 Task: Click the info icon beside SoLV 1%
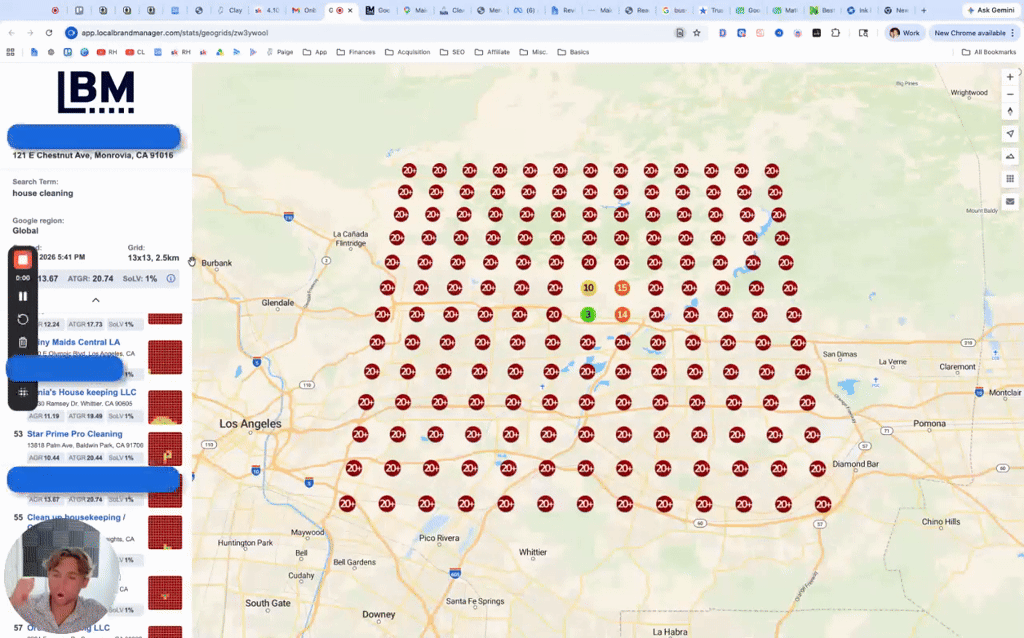pos(170,278)
